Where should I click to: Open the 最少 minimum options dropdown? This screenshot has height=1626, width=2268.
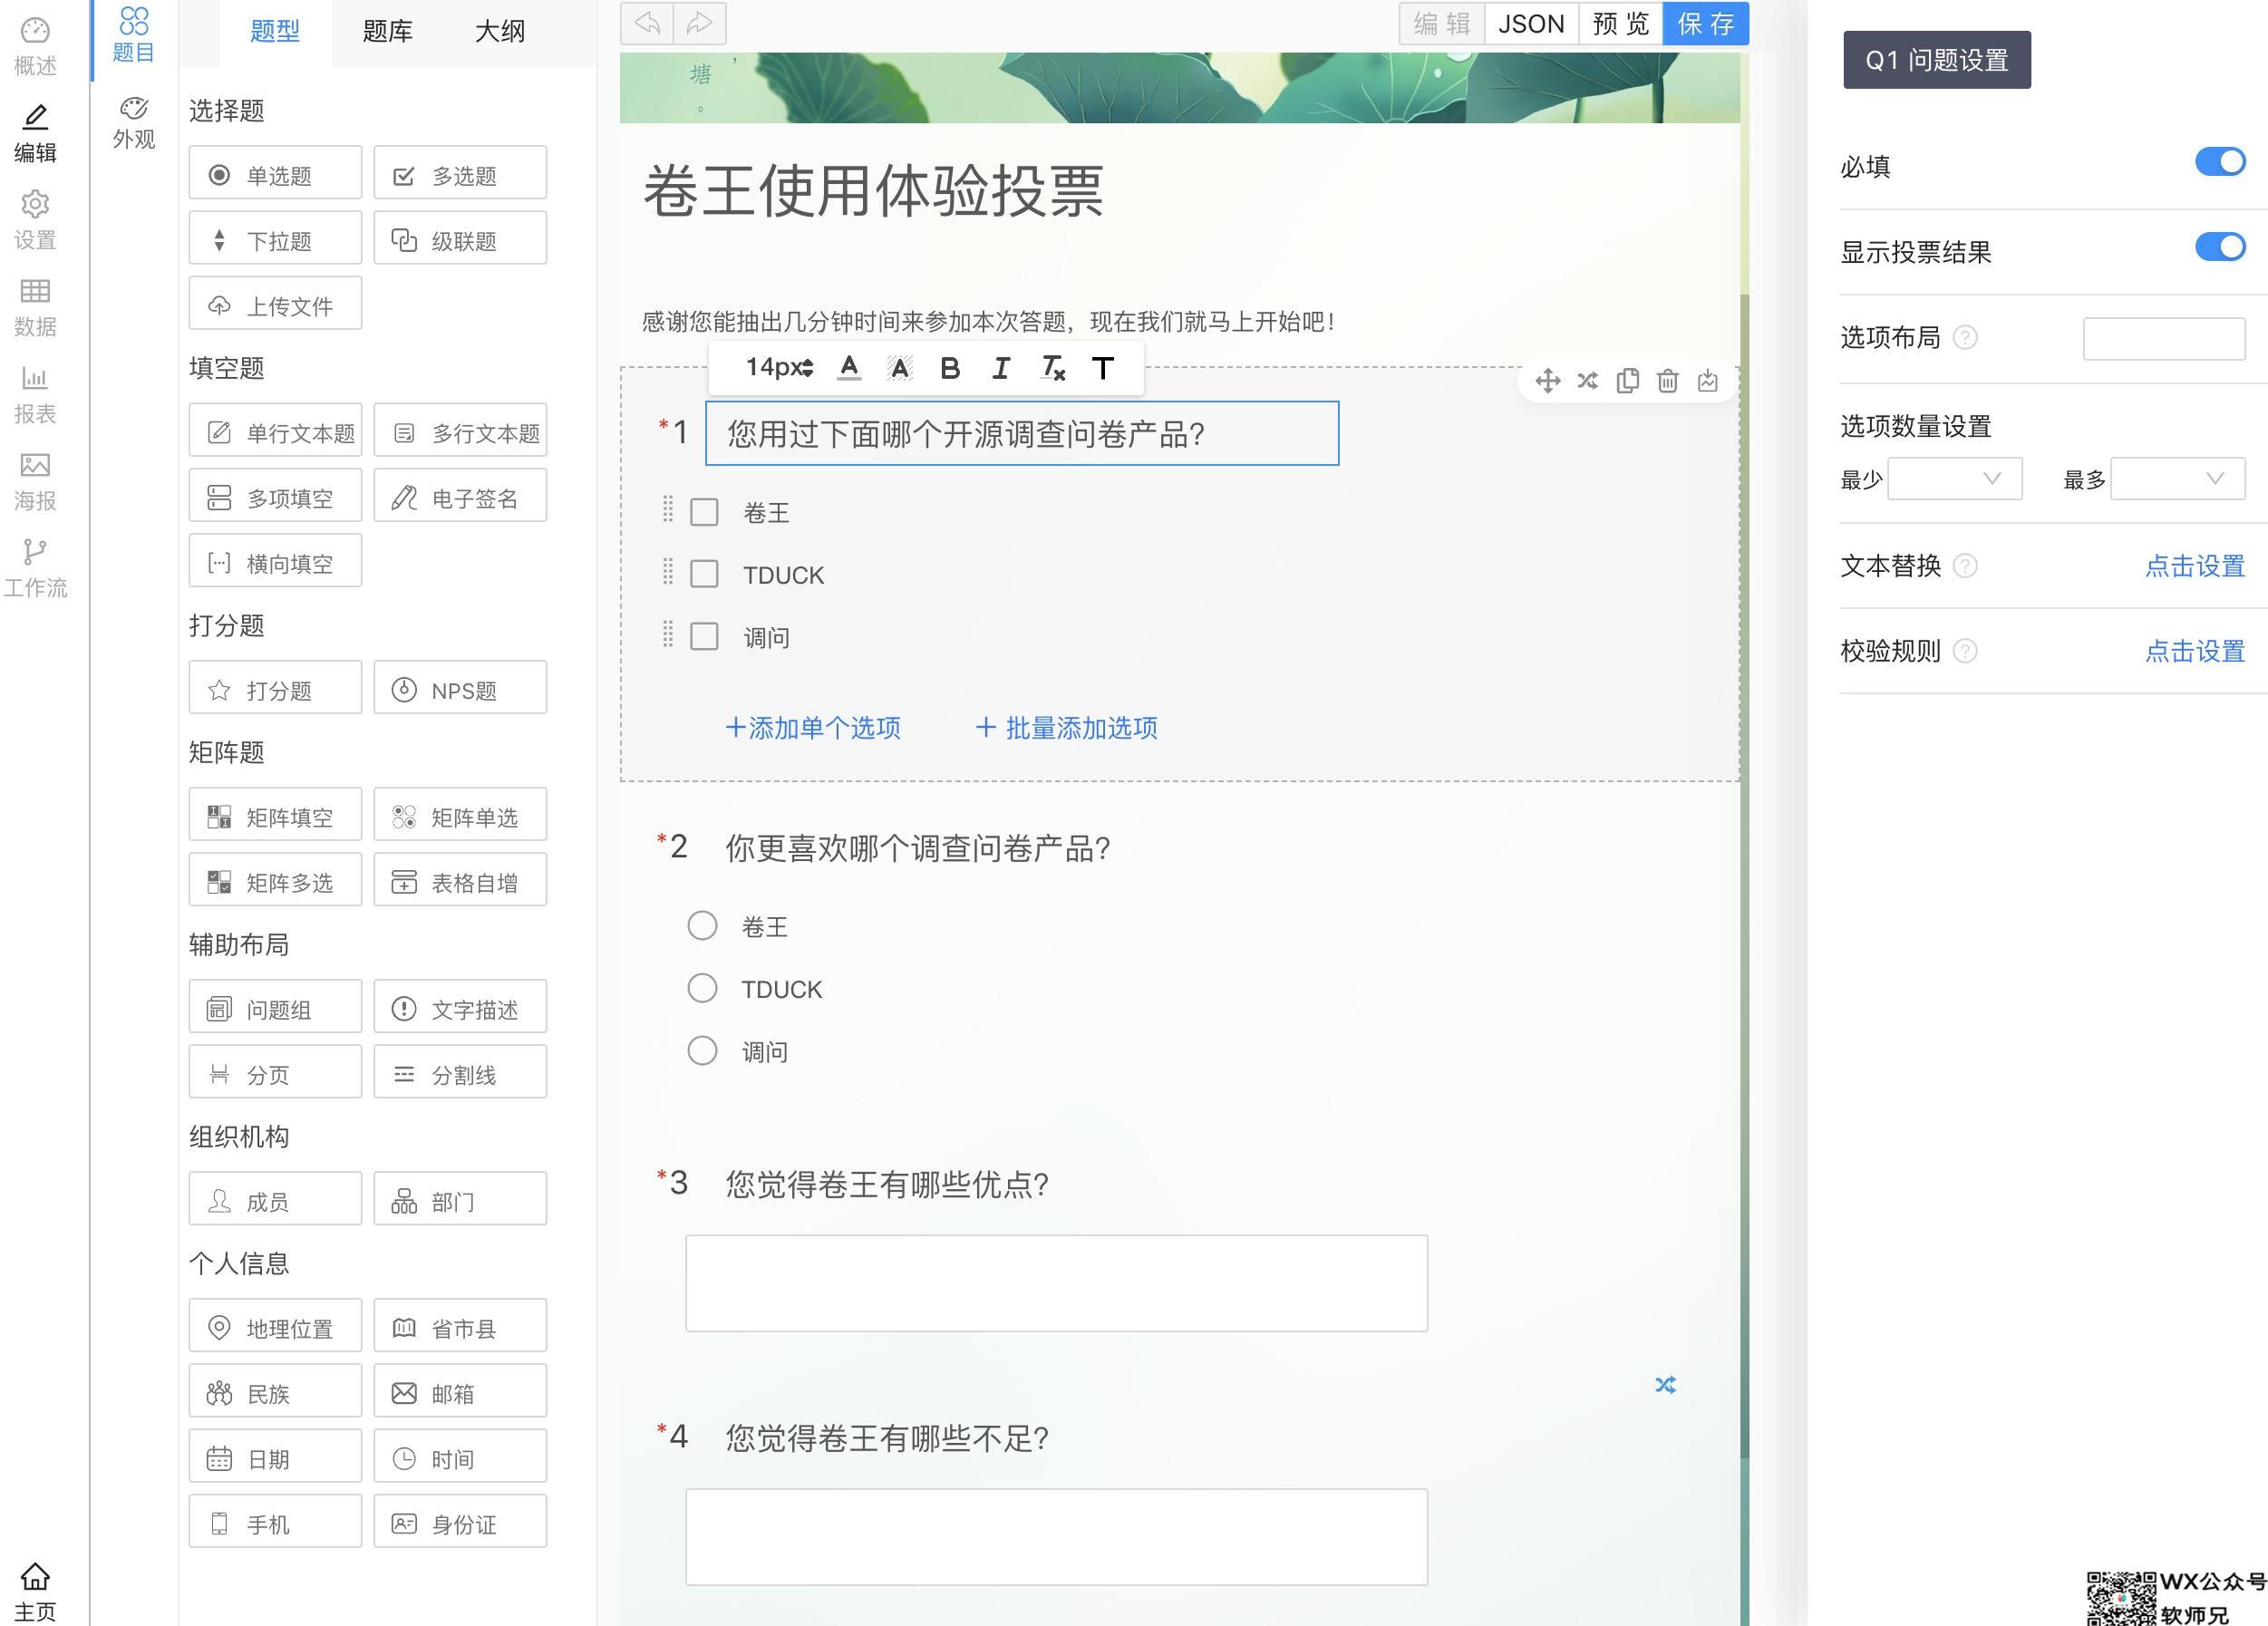[1954, 479]
